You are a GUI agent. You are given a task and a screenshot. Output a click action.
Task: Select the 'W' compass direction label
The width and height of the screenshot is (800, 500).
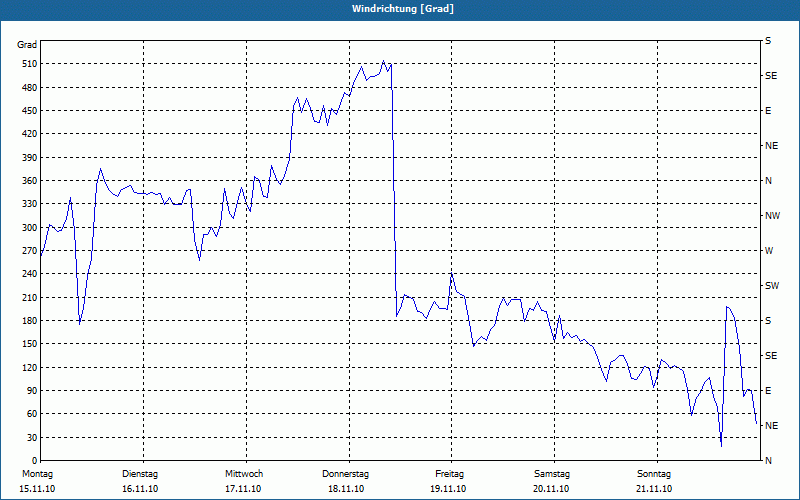[x=769, y=251]
